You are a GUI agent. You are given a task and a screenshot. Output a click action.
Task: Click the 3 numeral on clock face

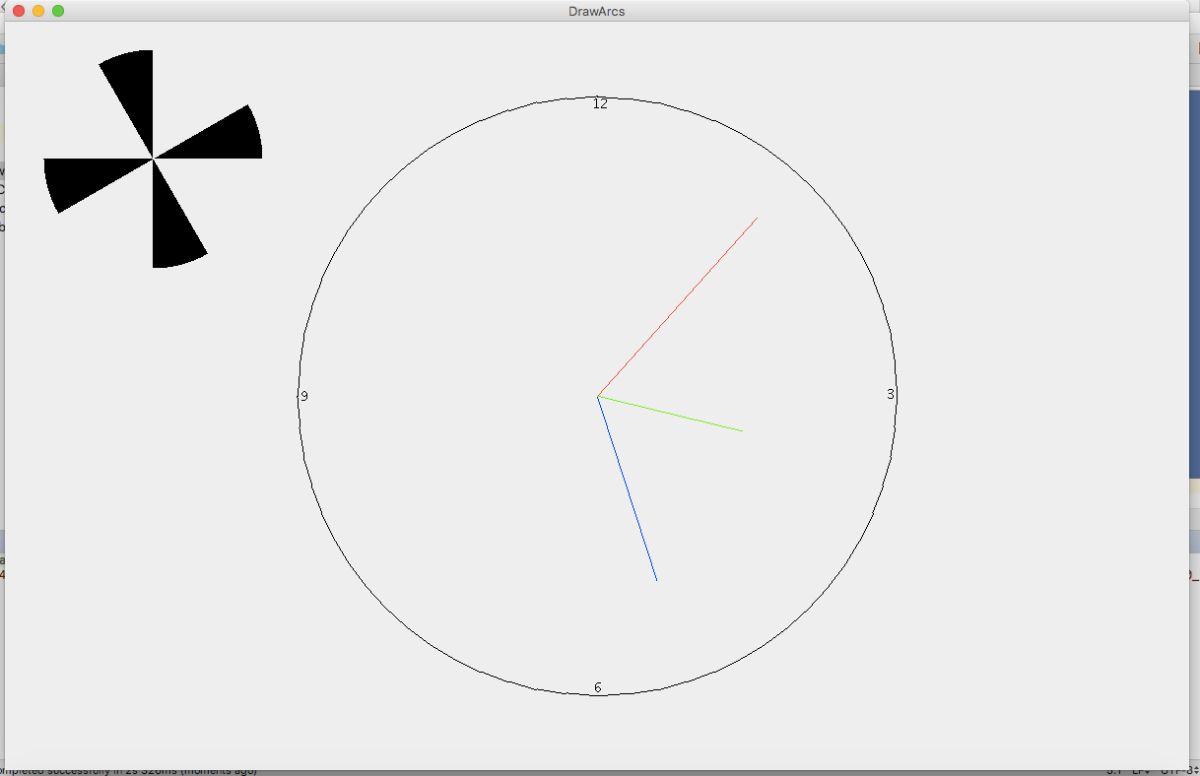[x=890, y=394]
